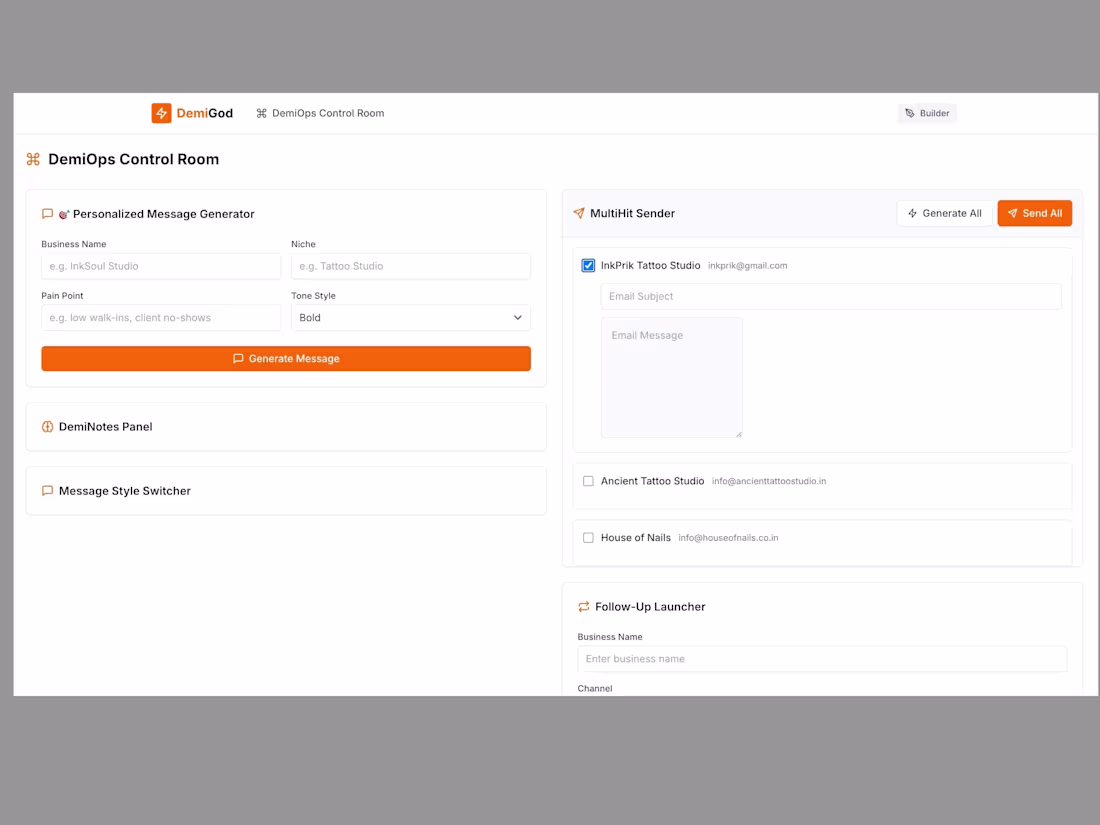Open the Tone Style dropdown
The width and height of the screenshot is (1100, 825).
(410, 317)
